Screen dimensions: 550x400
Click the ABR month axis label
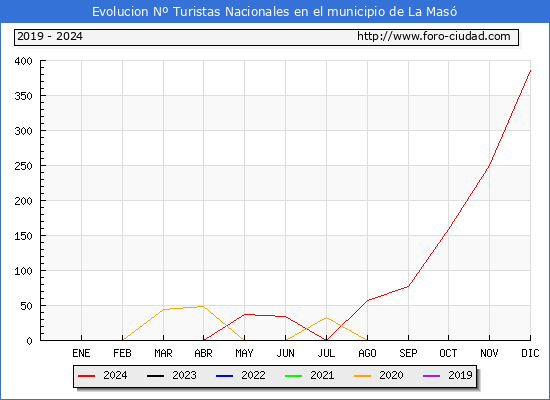point(203,353)
